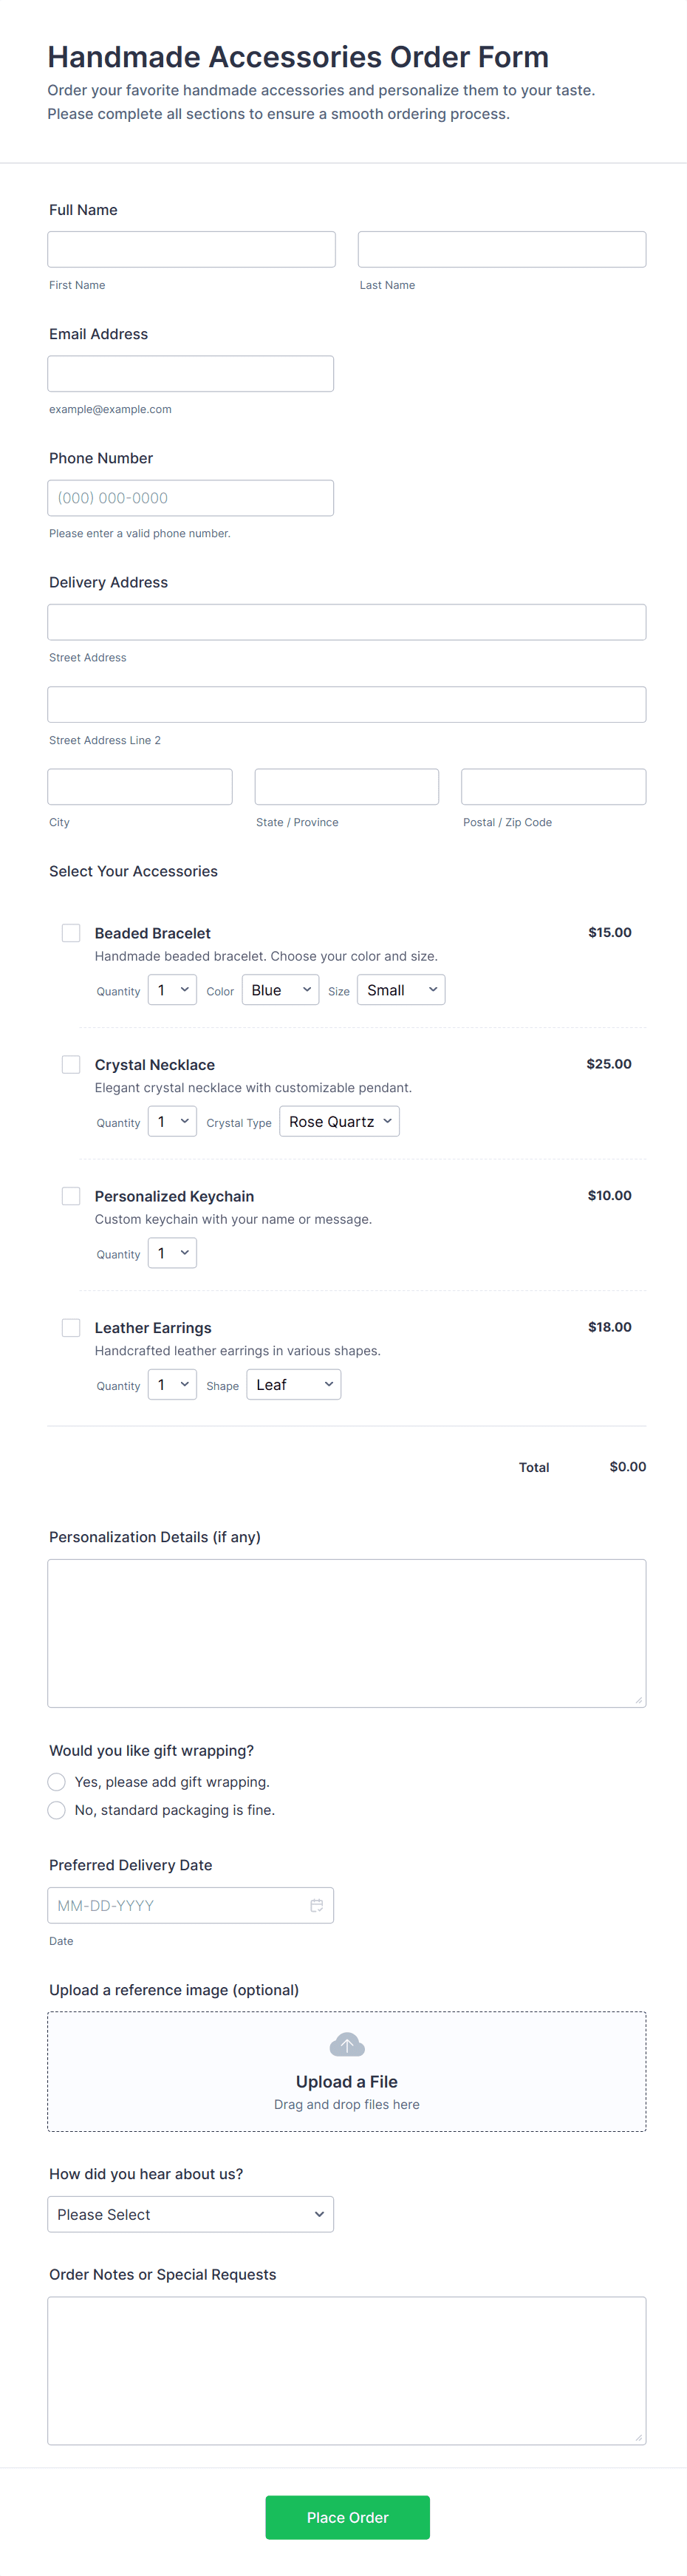The height and width of the screenshot is (2576, 687).
Task: Check the Leather Earrings checkbox
Action: 71,1327
